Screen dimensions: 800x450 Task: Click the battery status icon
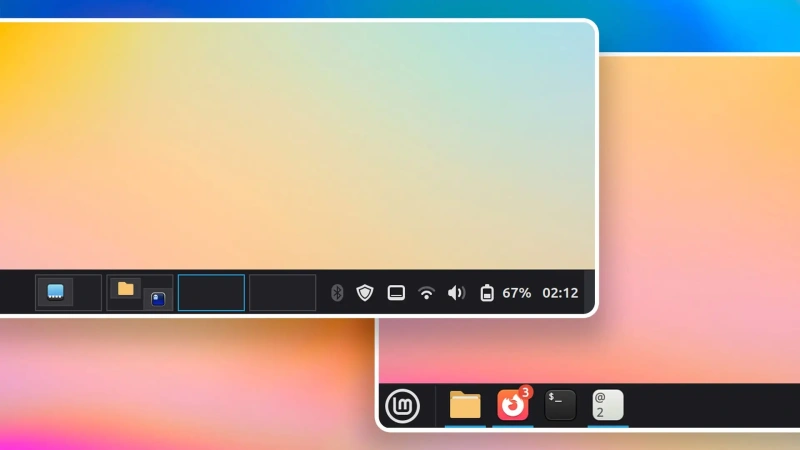click(486, 293)
